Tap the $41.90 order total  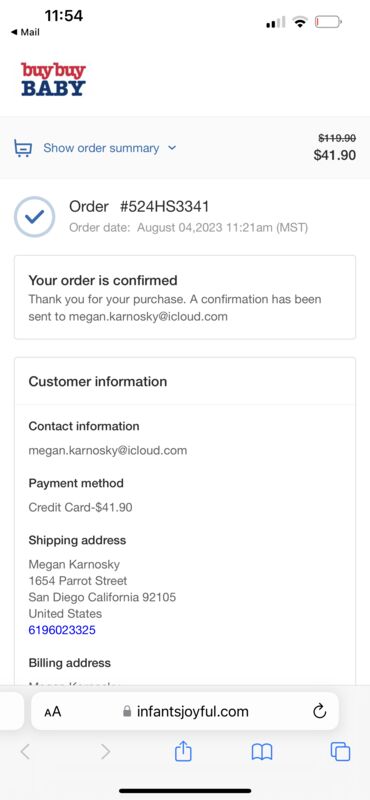(x=335, y=155)
